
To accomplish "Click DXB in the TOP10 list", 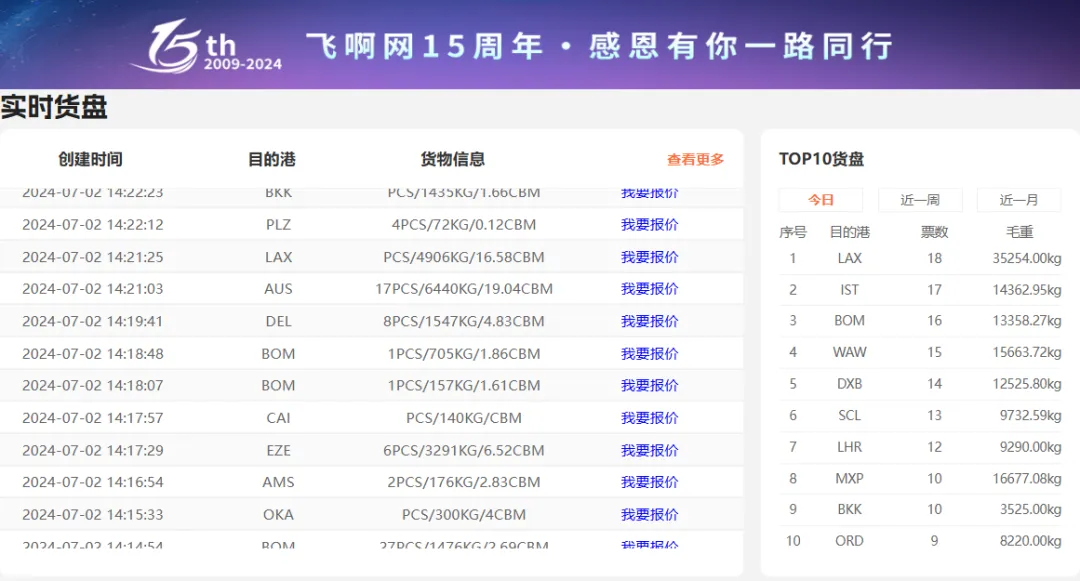I will [x=849, y=383].
